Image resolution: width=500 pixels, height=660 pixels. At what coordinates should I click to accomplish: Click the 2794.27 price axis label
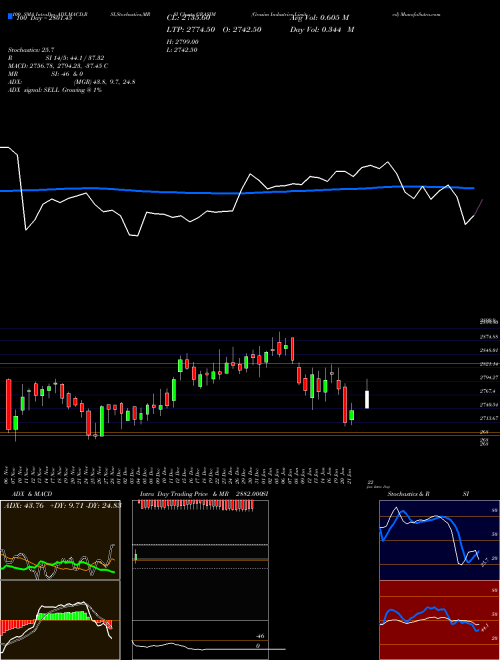(x=489, y=378)
